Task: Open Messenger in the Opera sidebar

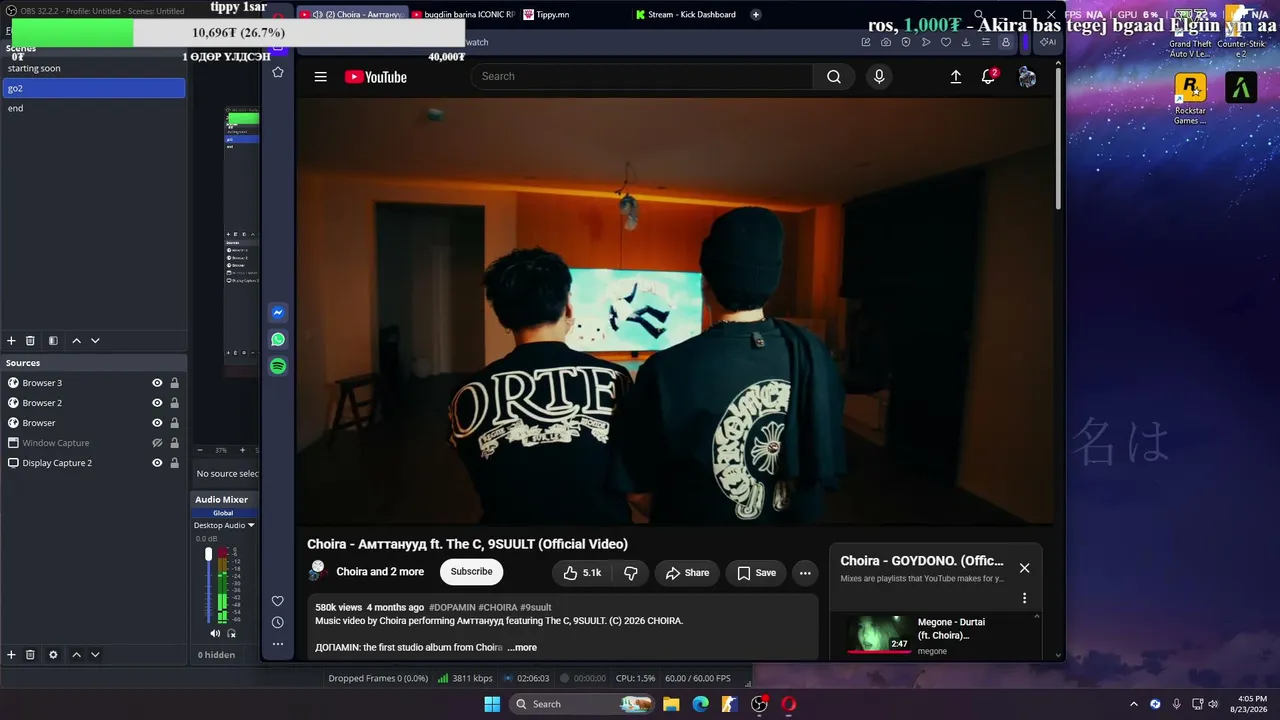Action: pyautogui.click(x=278, y=313)
